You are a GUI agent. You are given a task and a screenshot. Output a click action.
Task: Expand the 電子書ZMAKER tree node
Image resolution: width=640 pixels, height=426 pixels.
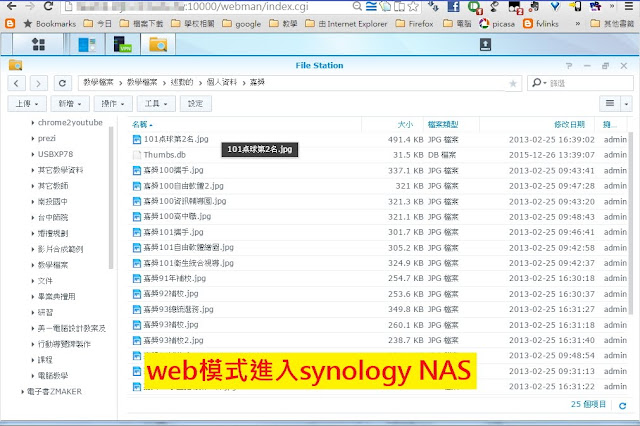tap(22, 392)
